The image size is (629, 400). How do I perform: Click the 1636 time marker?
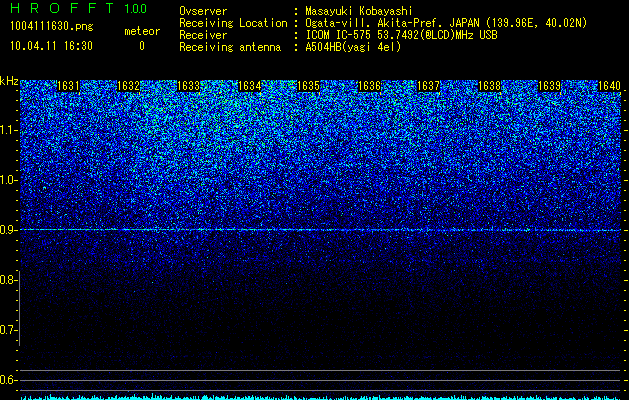[369, 86]
